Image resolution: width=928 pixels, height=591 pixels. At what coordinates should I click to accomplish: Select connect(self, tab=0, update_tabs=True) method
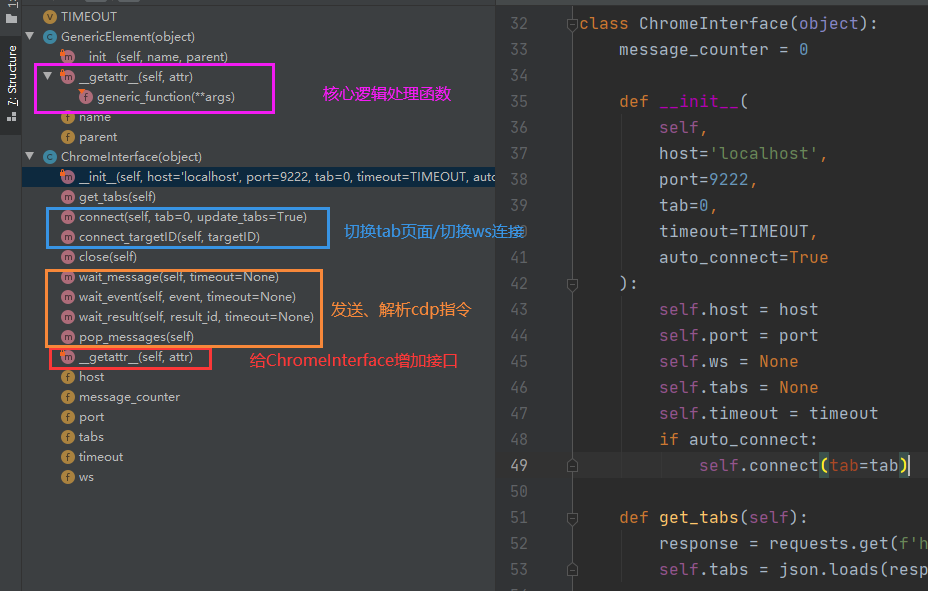(x=193, y=217)
